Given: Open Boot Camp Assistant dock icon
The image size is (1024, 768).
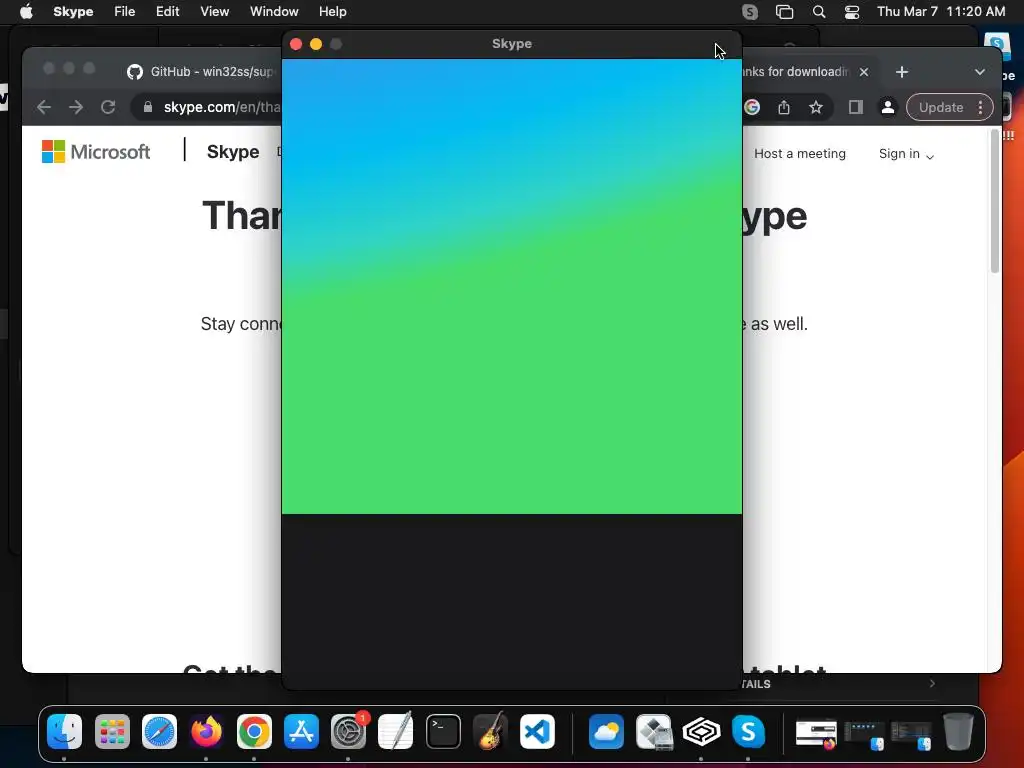Looking at the screenshot, I should point(654,731).
